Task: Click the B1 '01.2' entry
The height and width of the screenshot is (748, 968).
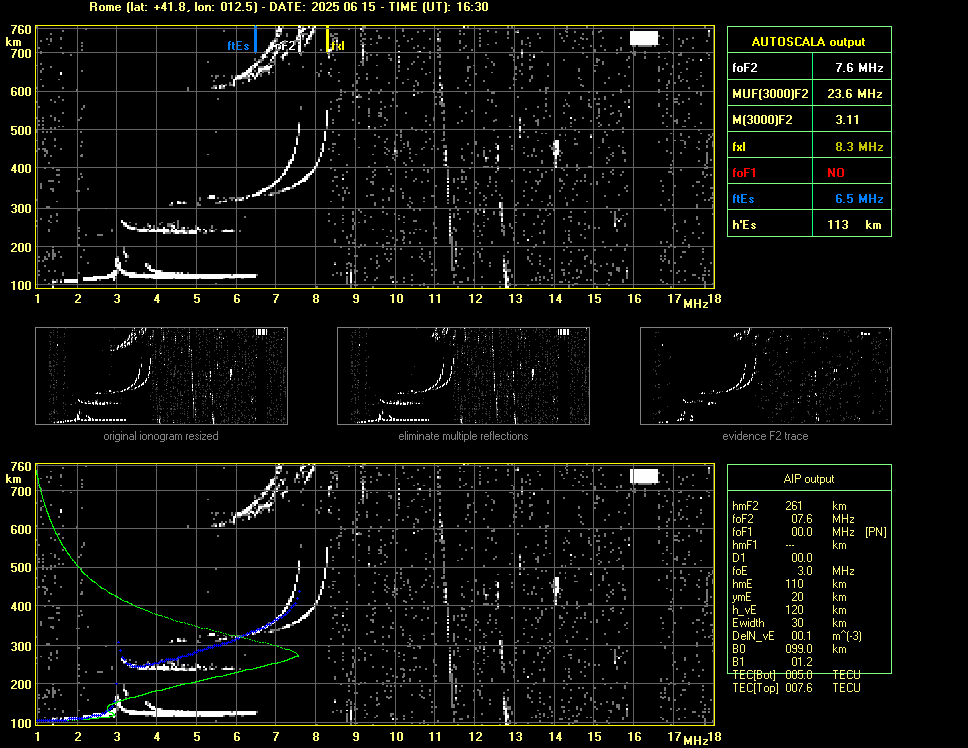Action: coord(772,662)
